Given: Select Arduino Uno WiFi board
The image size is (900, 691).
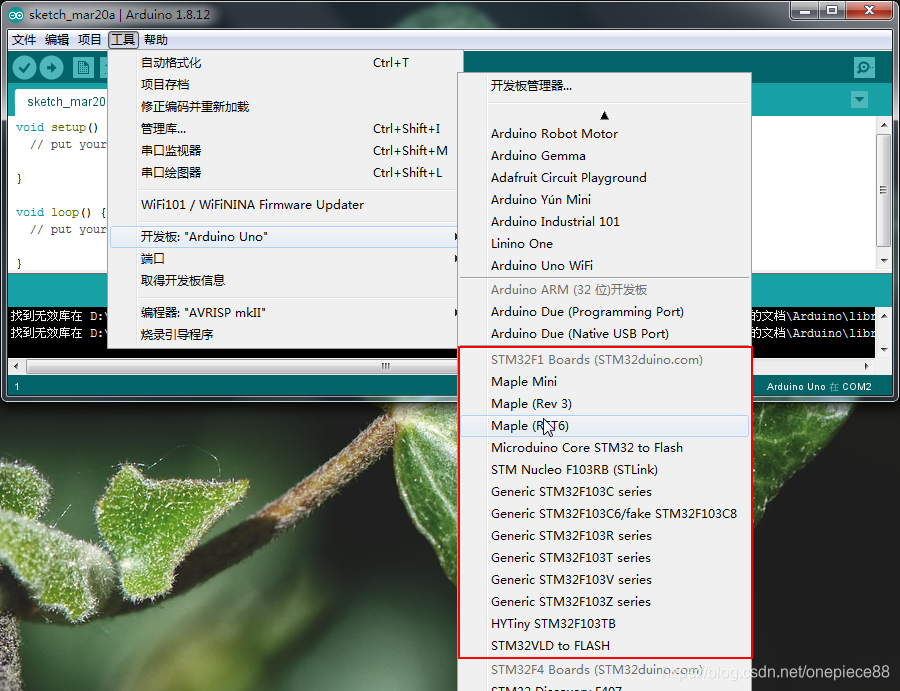Looking at the screenshot, I should tap(604, 265).
